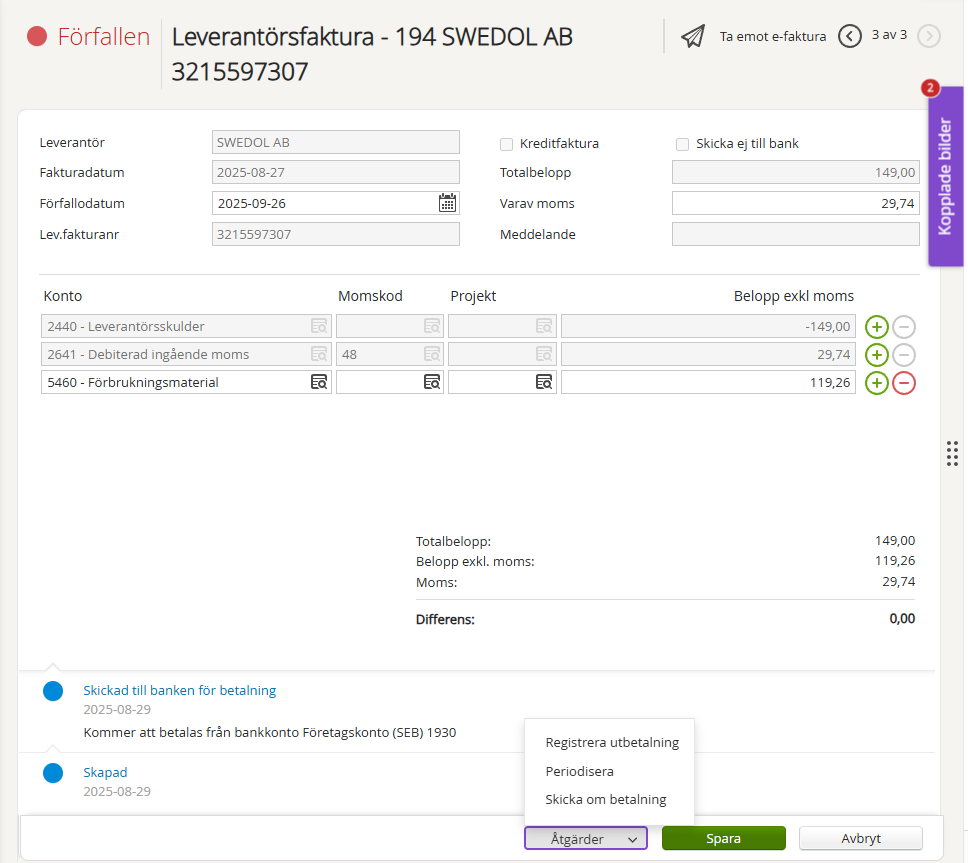Add row after 2440 Leverantörsskulder
The height and width of the screenshot is (863, 968).
(876, 326)
